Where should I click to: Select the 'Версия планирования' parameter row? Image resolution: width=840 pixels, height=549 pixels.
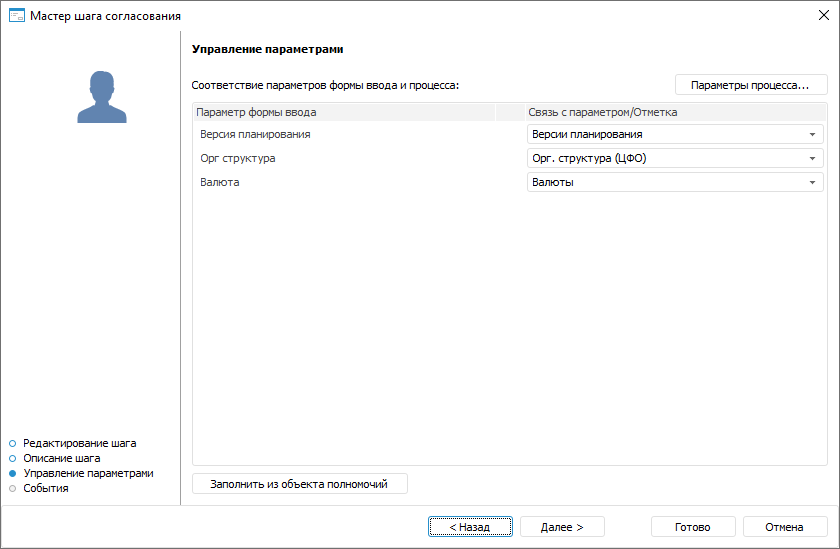255,134
